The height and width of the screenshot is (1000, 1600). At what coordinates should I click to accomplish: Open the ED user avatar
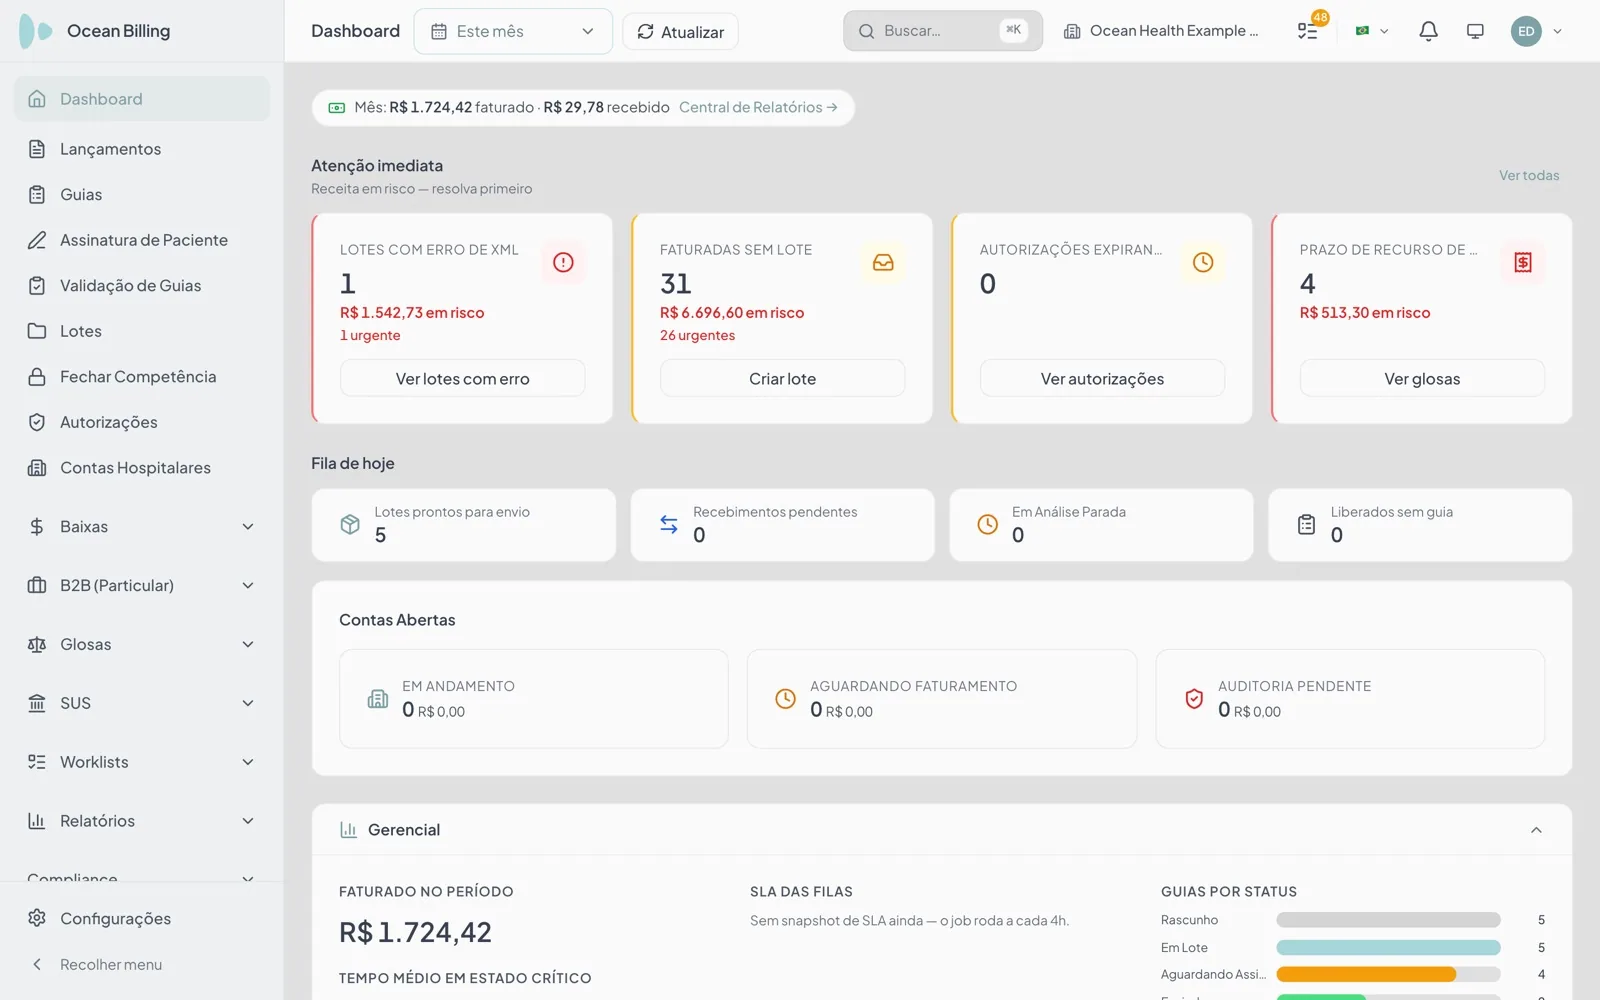click(1526, 31)
